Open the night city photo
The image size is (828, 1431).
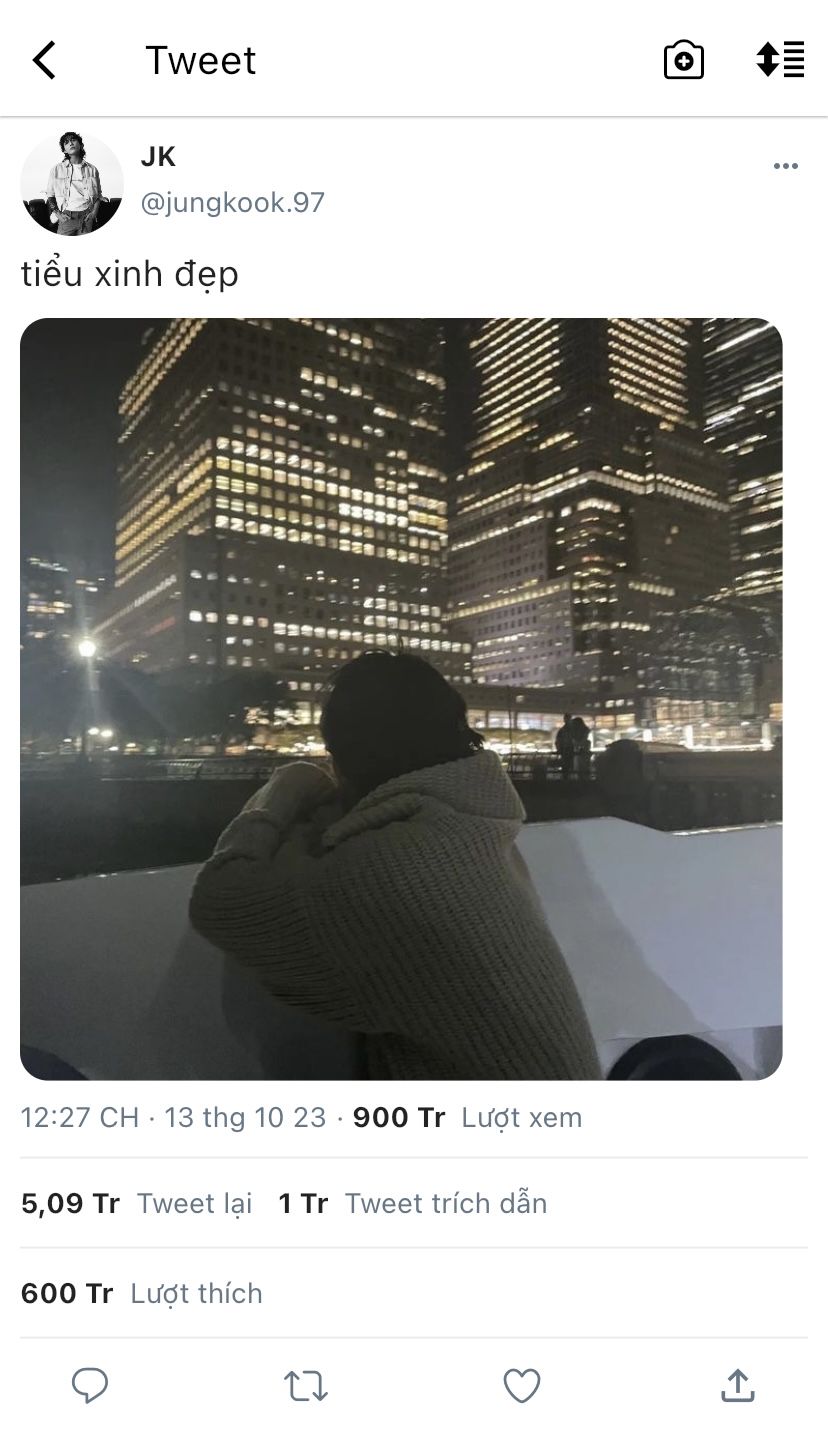(401, 699)
